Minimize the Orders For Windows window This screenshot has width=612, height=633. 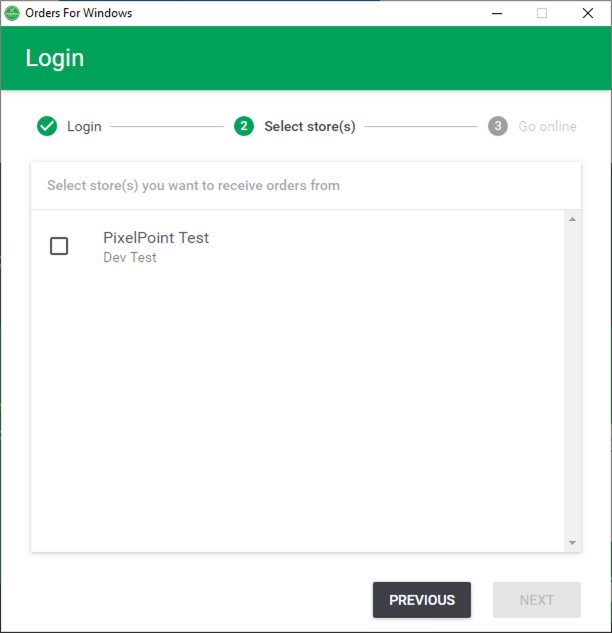coord(496,13)
